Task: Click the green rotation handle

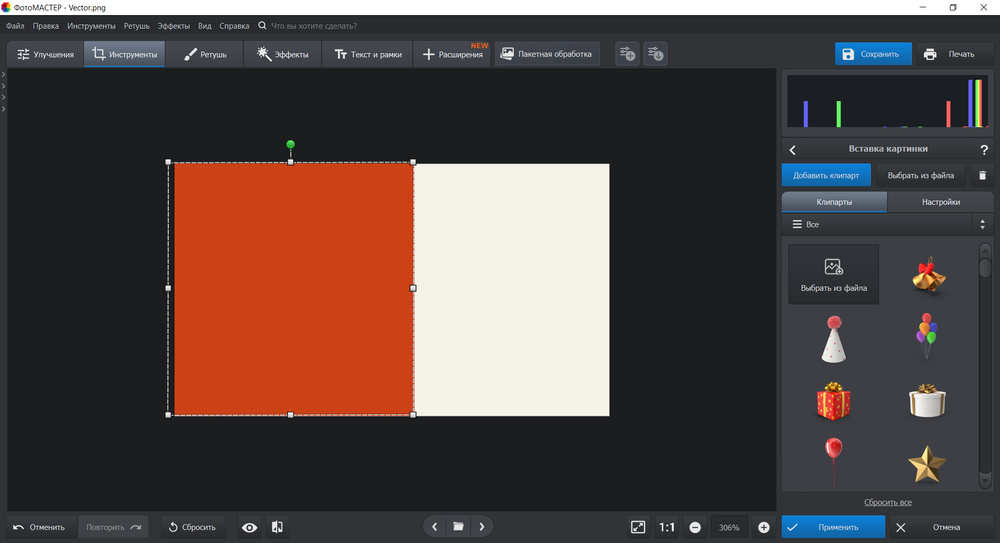Action: (291, 145)
